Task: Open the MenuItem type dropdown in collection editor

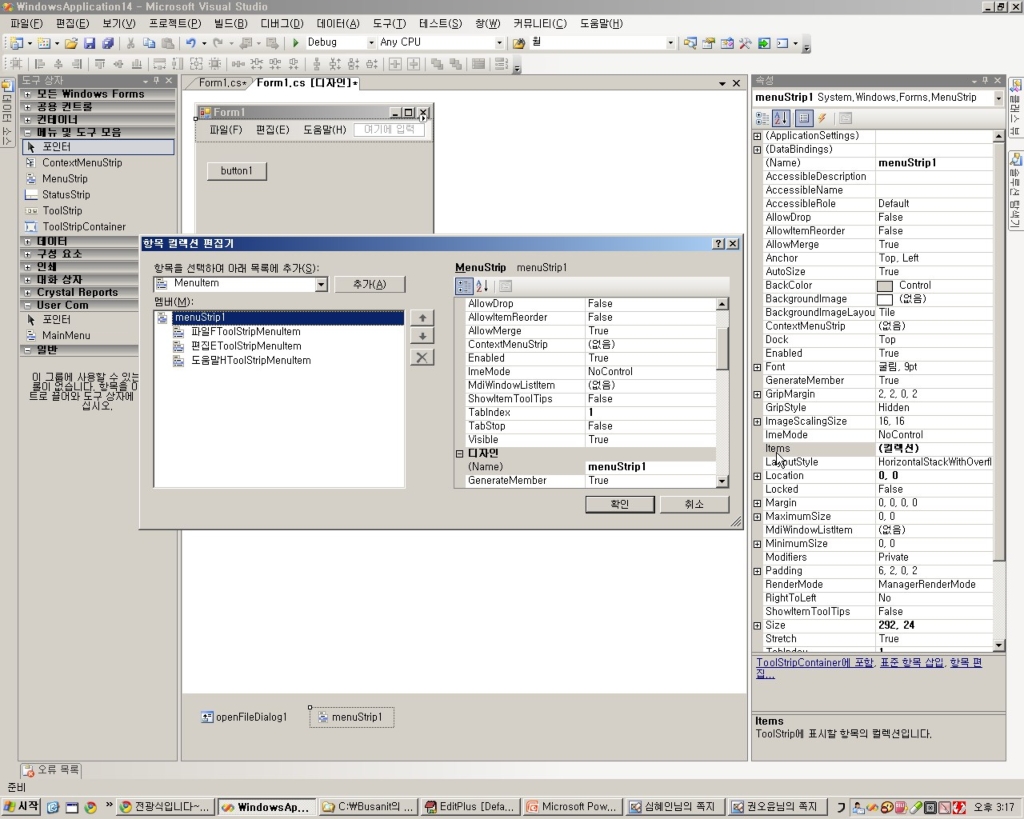Action: (321, 284)
